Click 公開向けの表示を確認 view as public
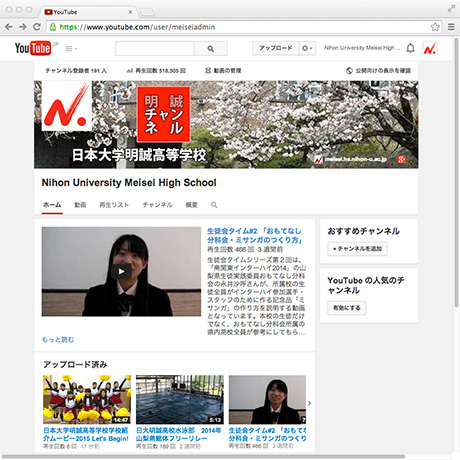The image size is (460, 460). pos(379,71)
